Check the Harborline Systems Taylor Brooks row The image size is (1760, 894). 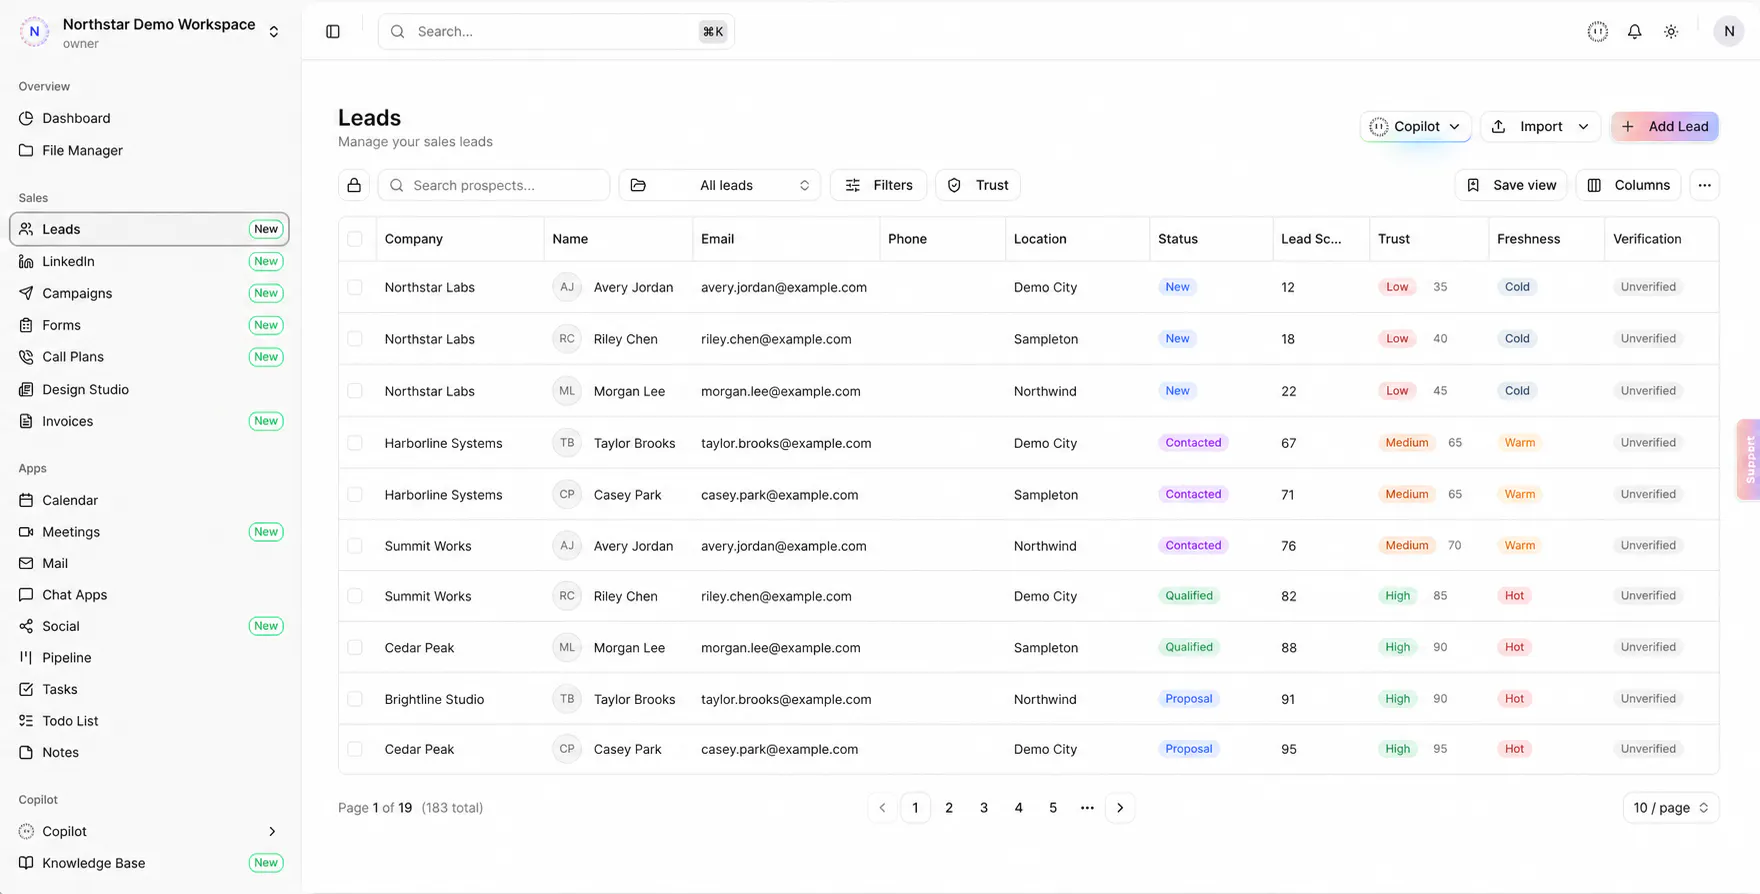(355, 443)
